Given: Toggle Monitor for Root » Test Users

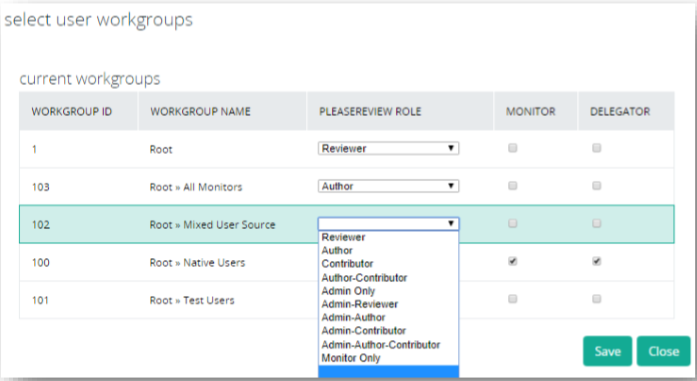Looking at the screenshot, I should pos(513,299).
